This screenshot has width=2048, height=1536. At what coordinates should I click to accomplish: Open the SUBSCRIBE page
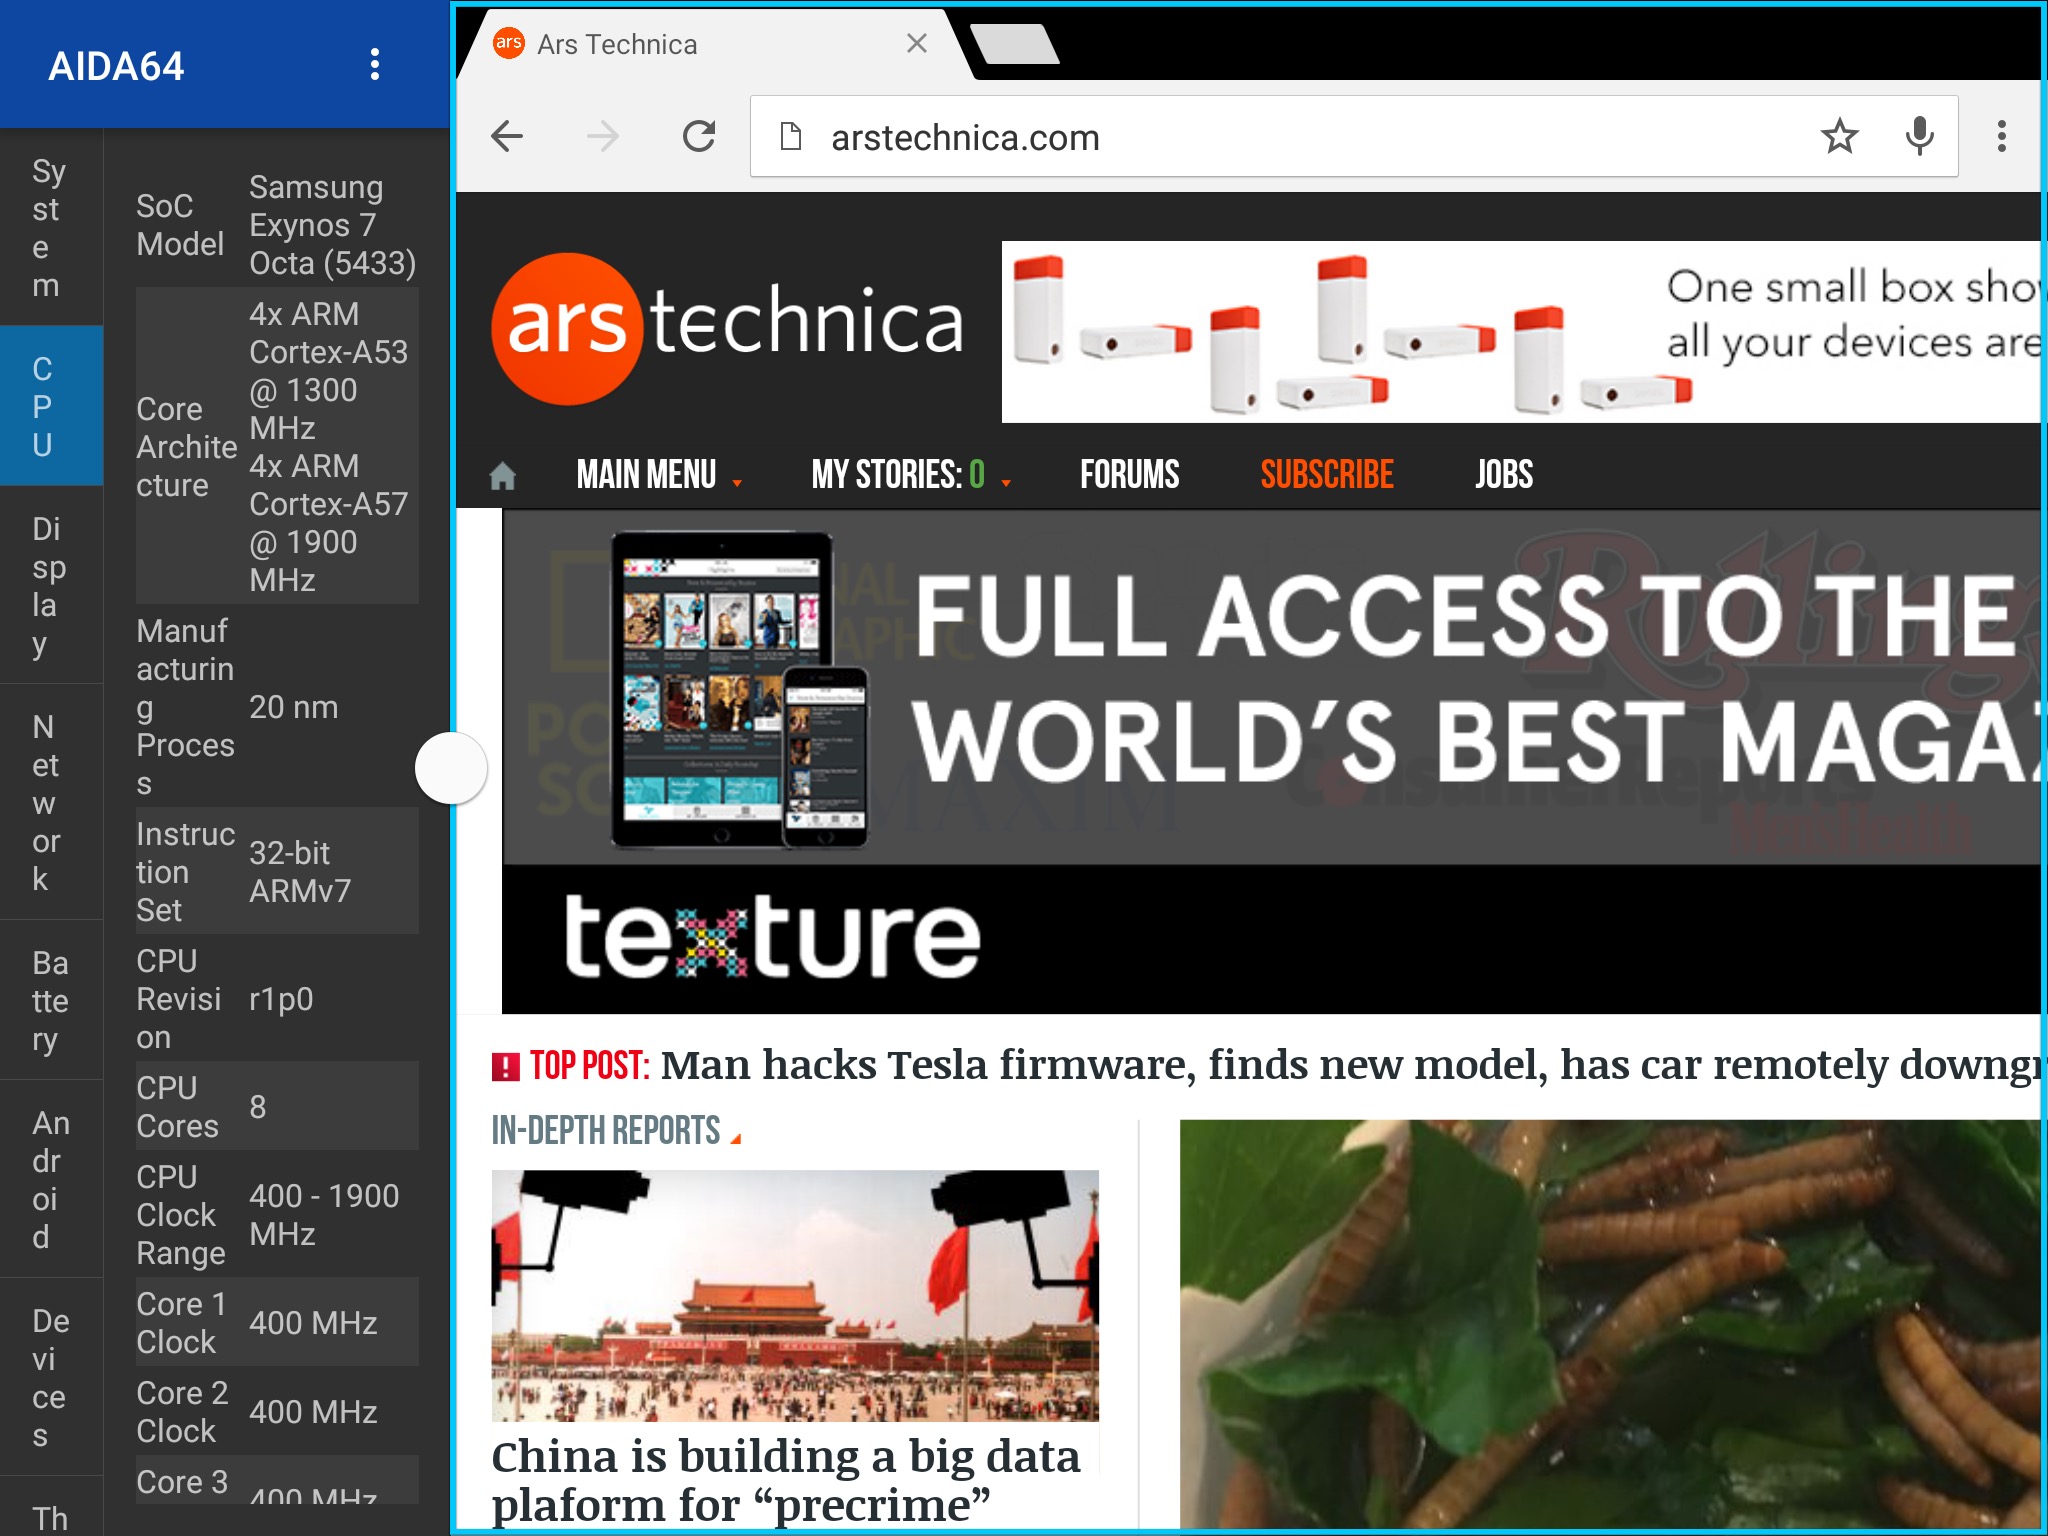click(1326, 474)
